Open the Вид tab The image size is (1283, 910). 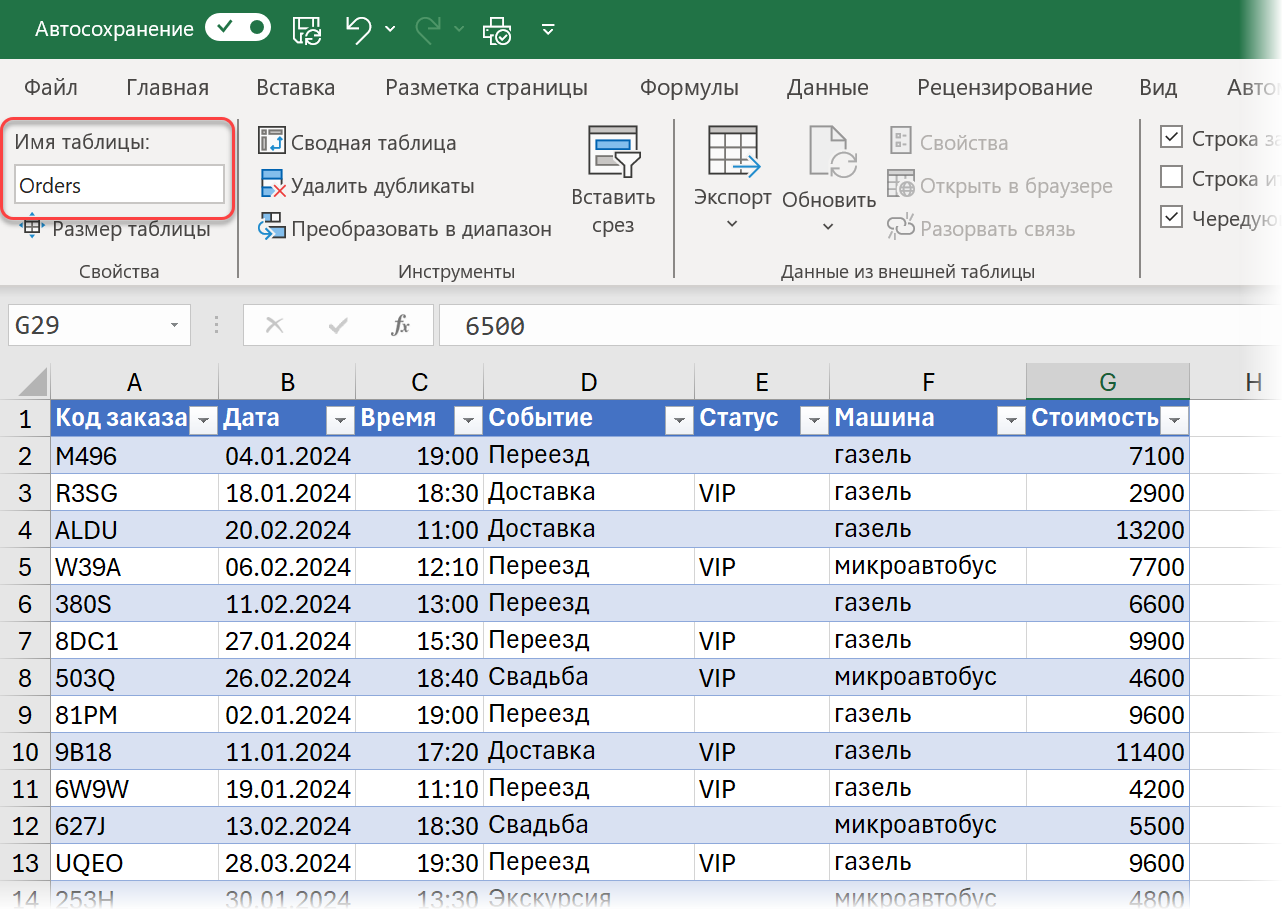point(1158,88)
